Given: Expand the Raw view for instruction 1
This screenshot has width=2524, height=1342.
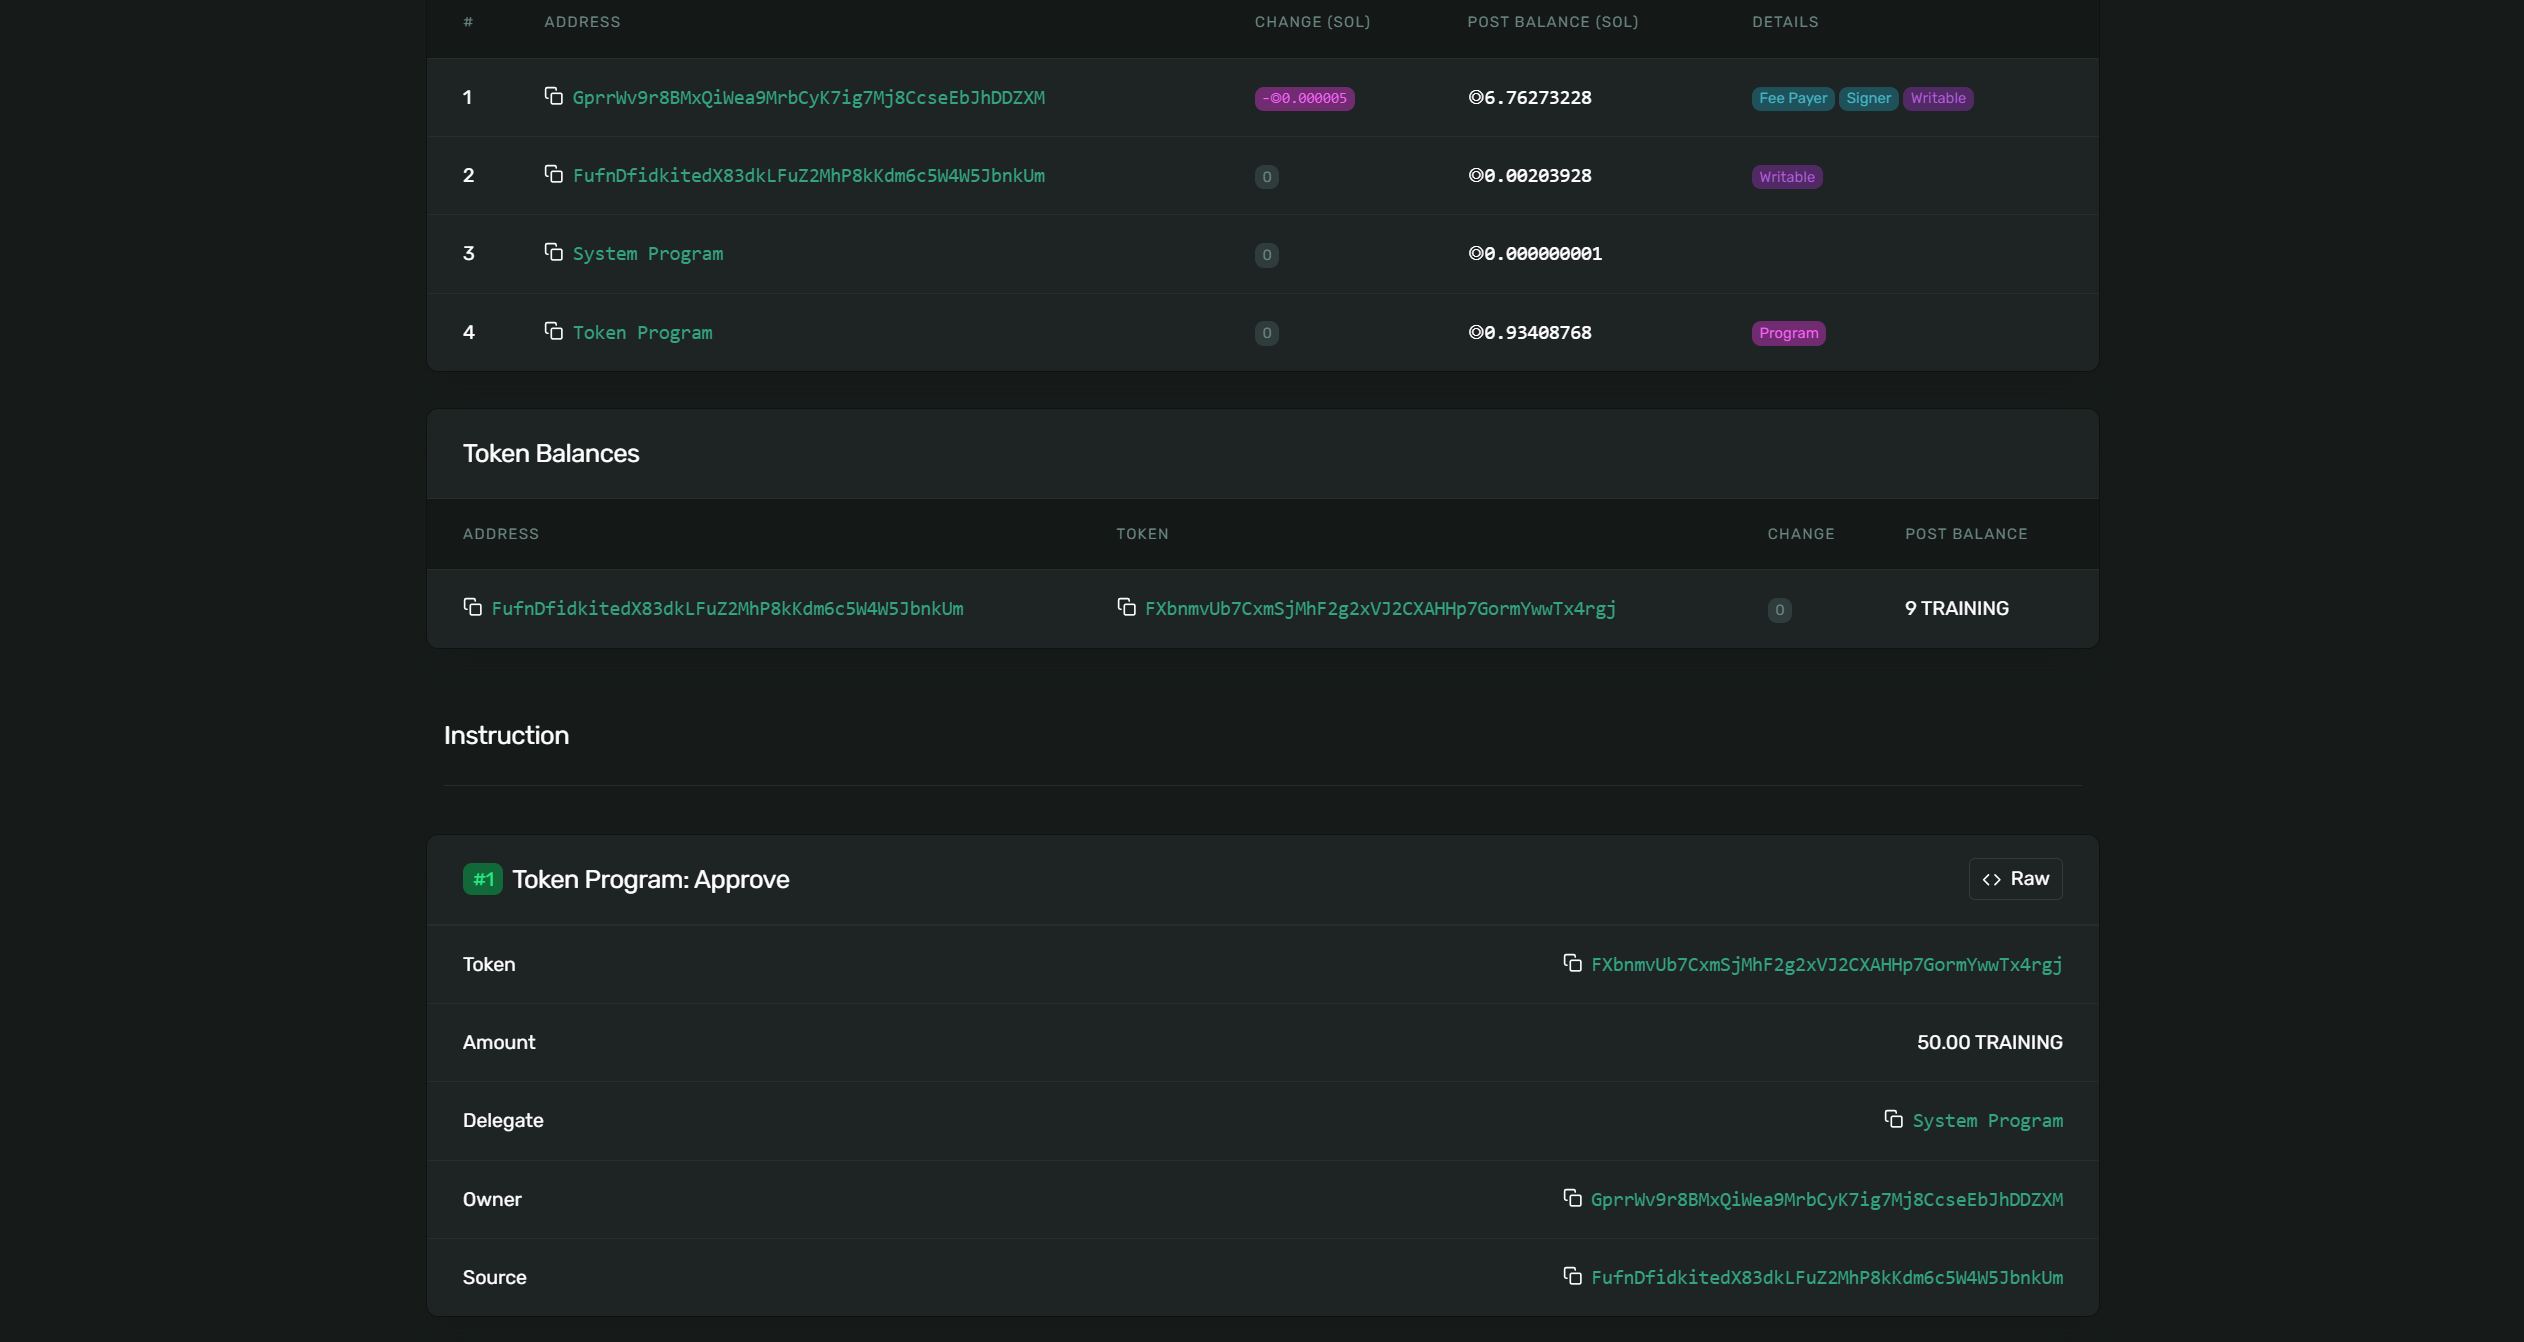Looking at the screenshot, I should 2015,878.
